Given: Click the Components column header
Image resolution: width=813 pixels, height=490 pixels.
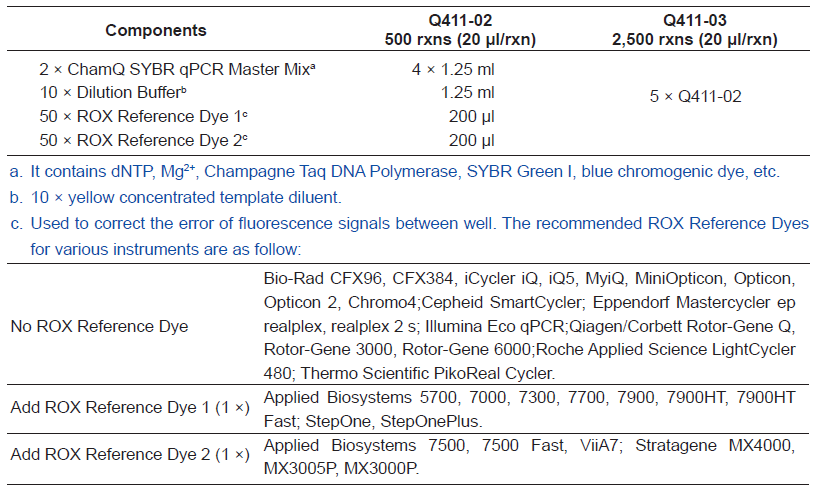Looking at the screenshot, I should pos(156,30).
